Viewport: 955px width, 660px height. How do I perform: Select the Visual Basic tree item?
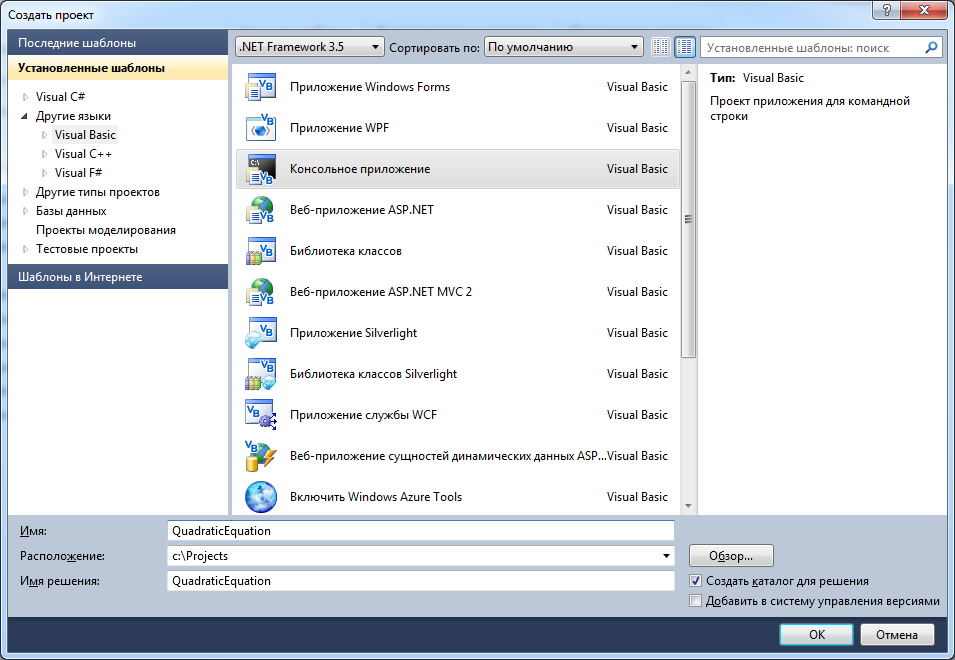pos(85,135)
